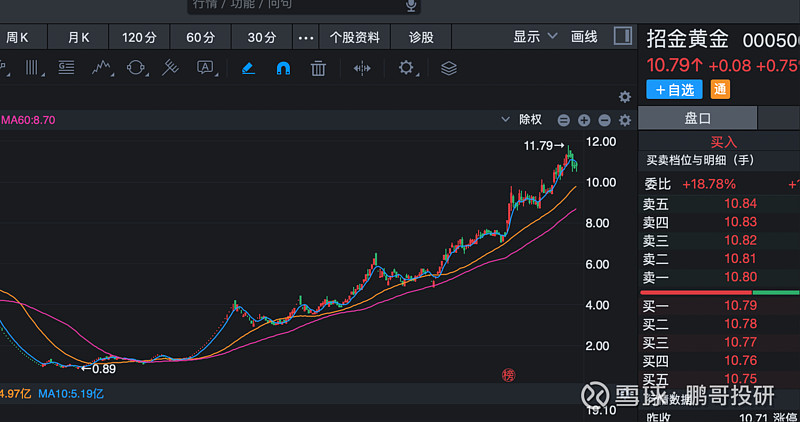Screen dimensions: 800x422
Task: Click the 11.79 high price label
Action: 537,146
